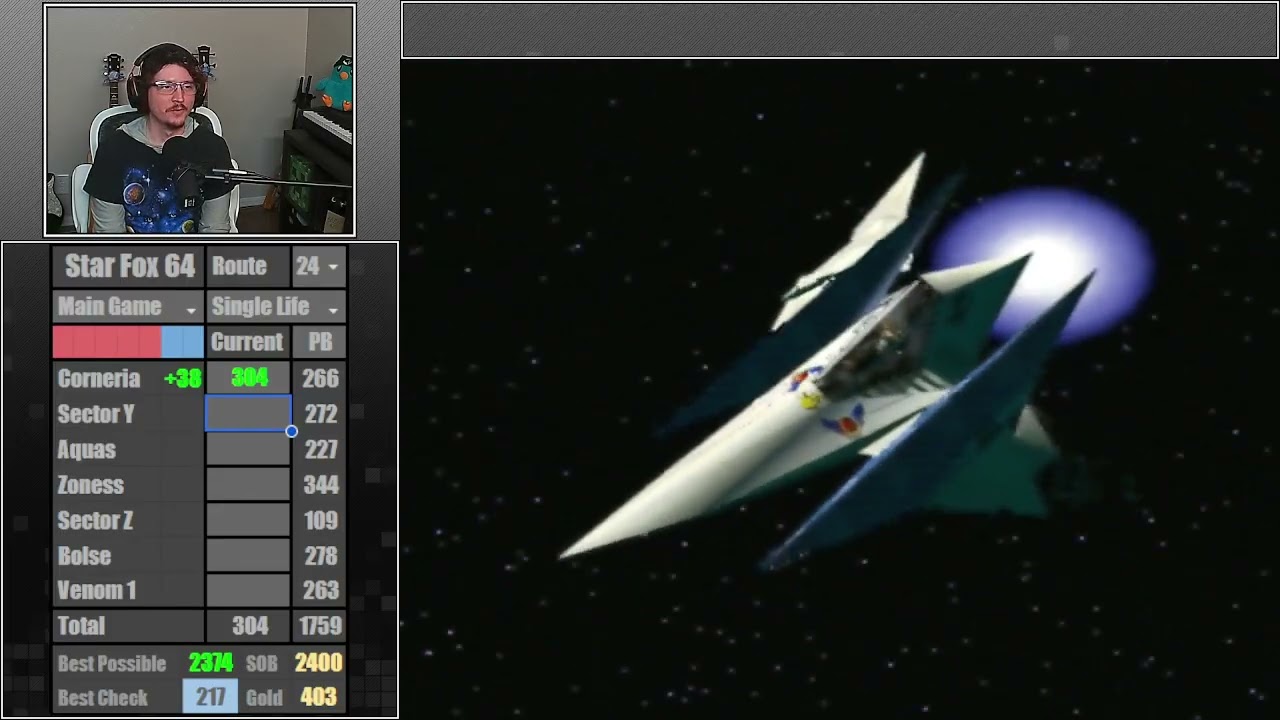Screen dimensions: 1280x720
Task: Click the Zoness level name
Action: 90,485
